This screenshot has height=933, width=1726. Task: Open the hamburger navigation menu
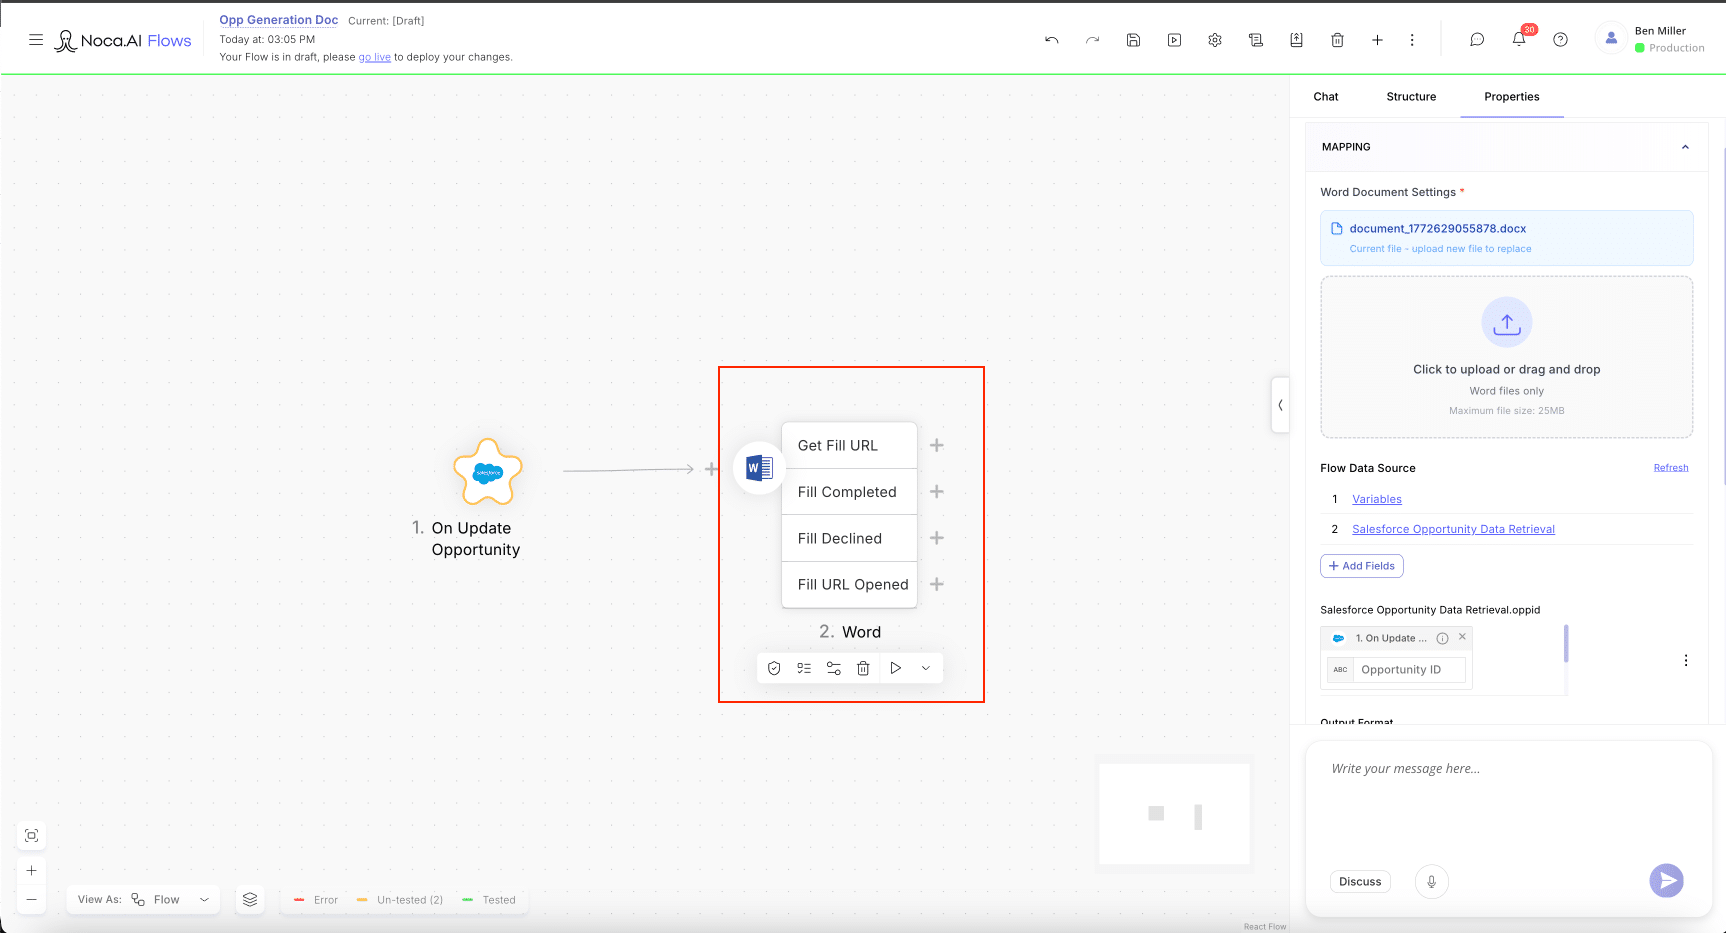(36, 40)
